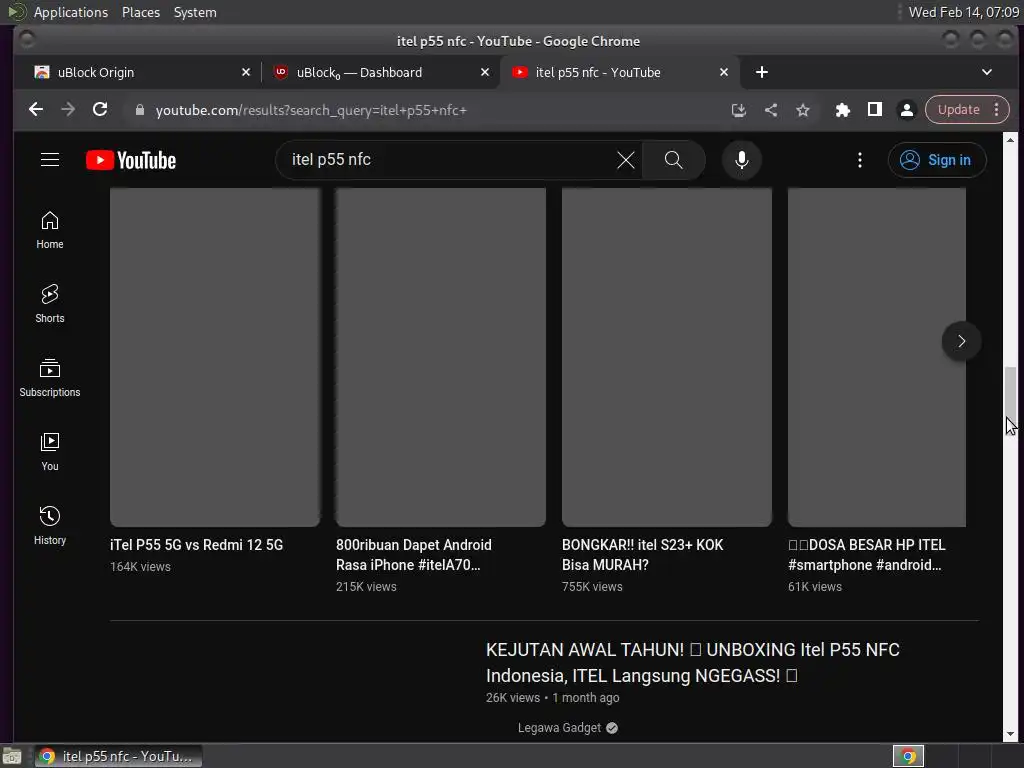Click the scrollbar up arrow
The height and width of the screenshot is (768, 1024).
1010,140
